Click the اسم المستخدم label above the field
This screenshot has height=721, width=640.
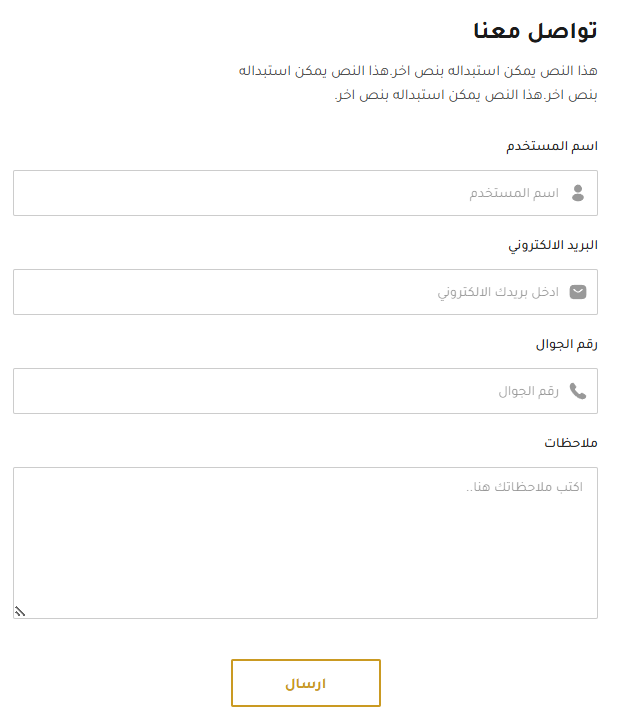pos(551,146)
